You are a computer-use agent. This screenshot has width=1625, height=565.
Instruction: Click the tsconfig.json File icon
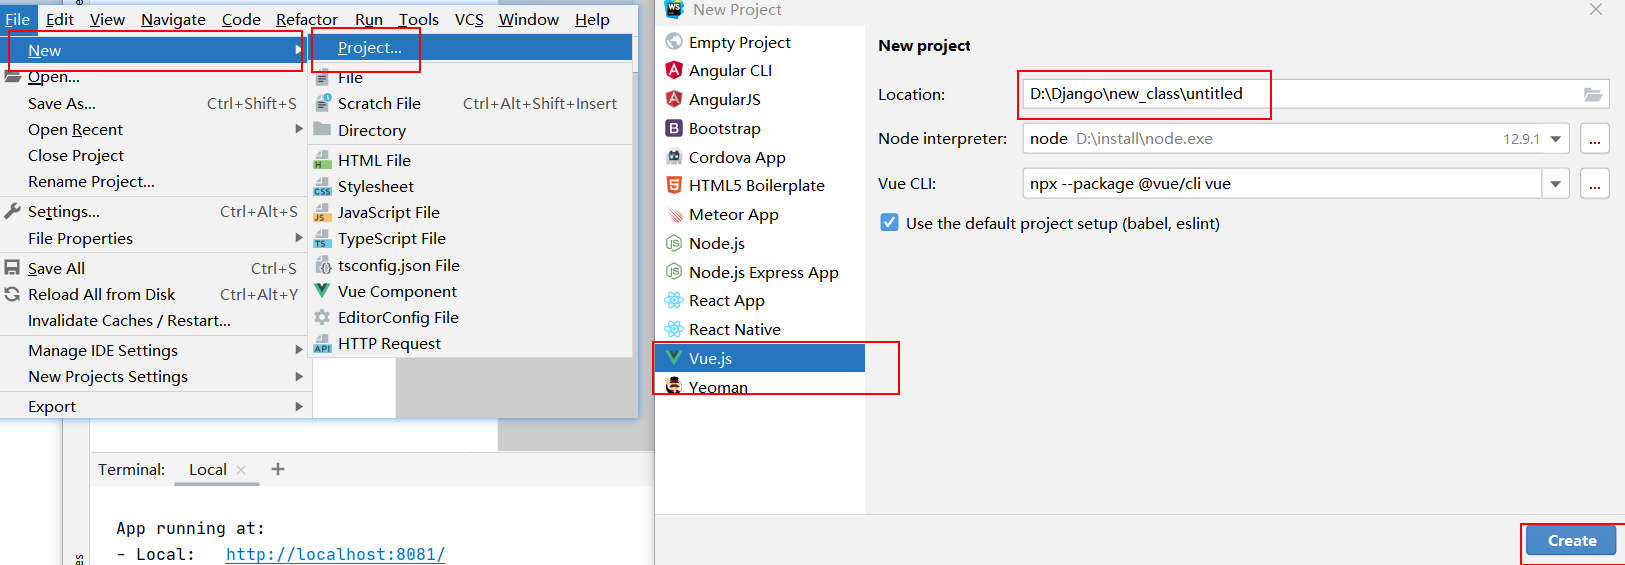(322, 265)
